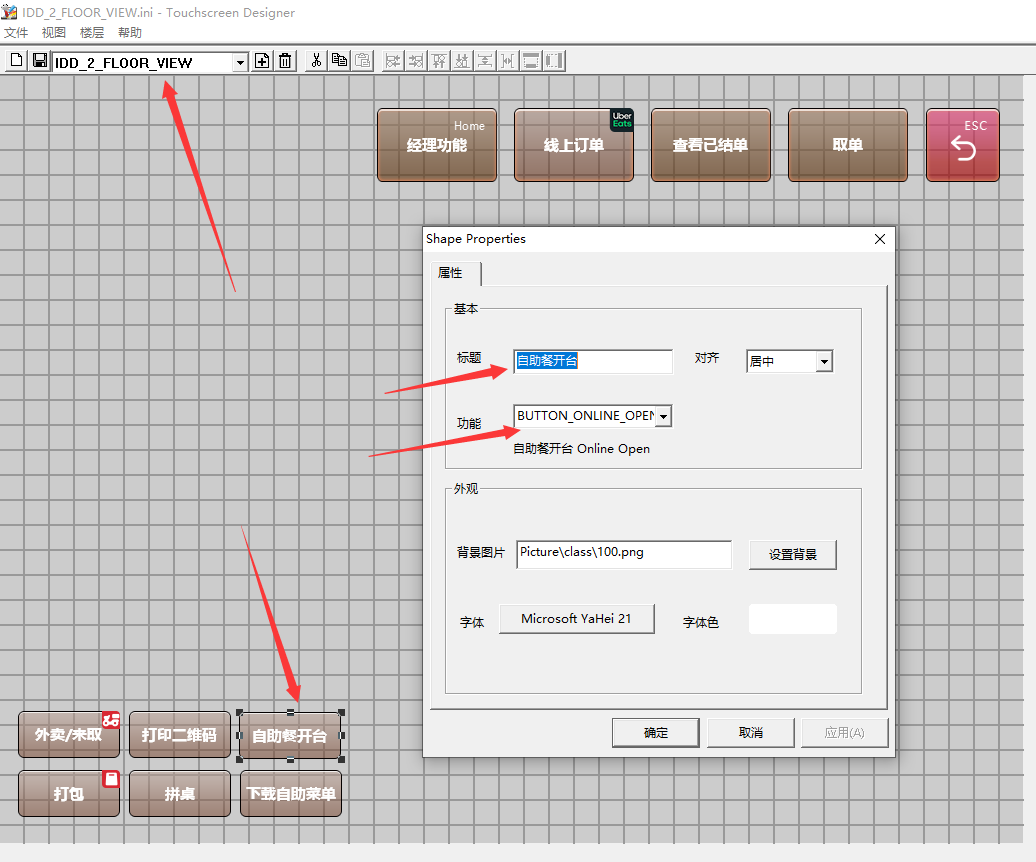This screenshot has height=862, width=1036.
Task: Click the Microsoft YaHei 21 font button
Action: pyautogui.click(x=577, y=619)
